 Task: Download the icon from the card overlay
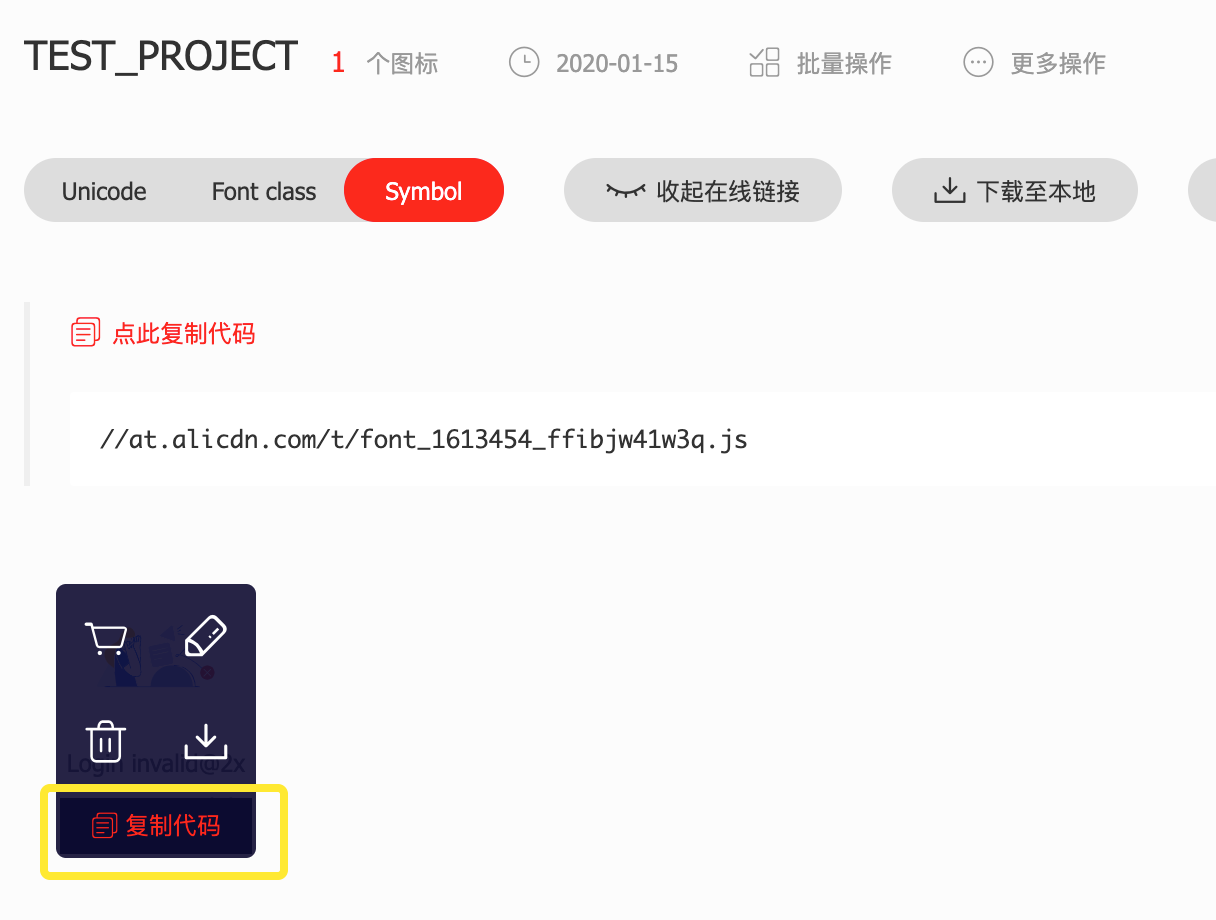coord(206,741)
